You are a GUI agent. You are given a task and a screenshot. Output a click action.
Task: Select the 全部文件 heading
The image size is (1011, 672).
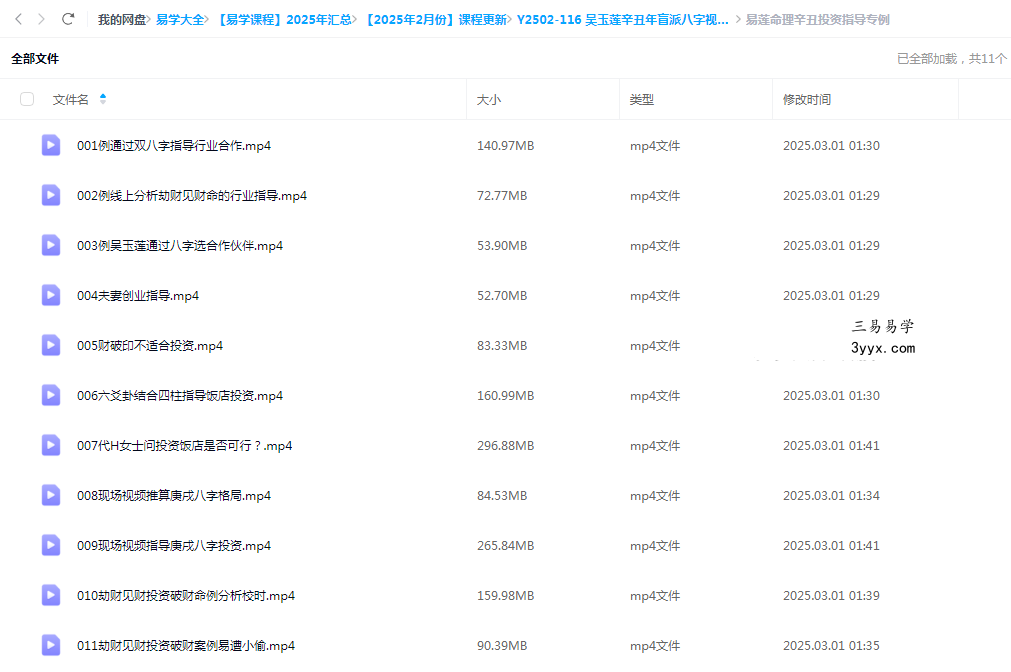[x=35, y=59]
